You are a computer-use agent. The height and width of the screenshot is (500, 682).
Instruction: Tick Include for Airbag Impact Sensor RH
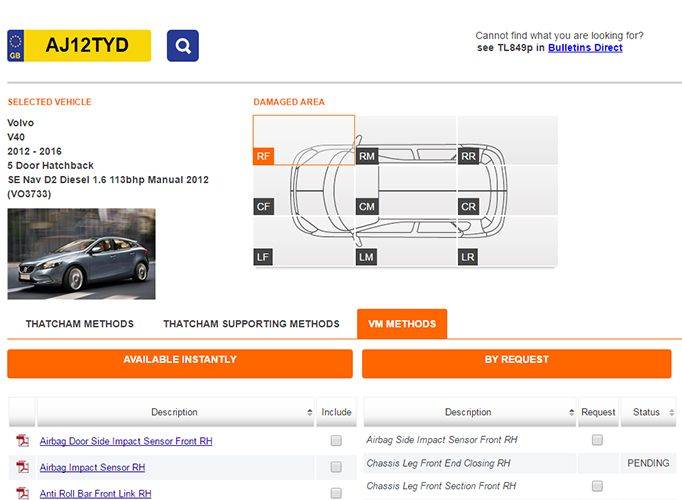(x=336, y=467)
